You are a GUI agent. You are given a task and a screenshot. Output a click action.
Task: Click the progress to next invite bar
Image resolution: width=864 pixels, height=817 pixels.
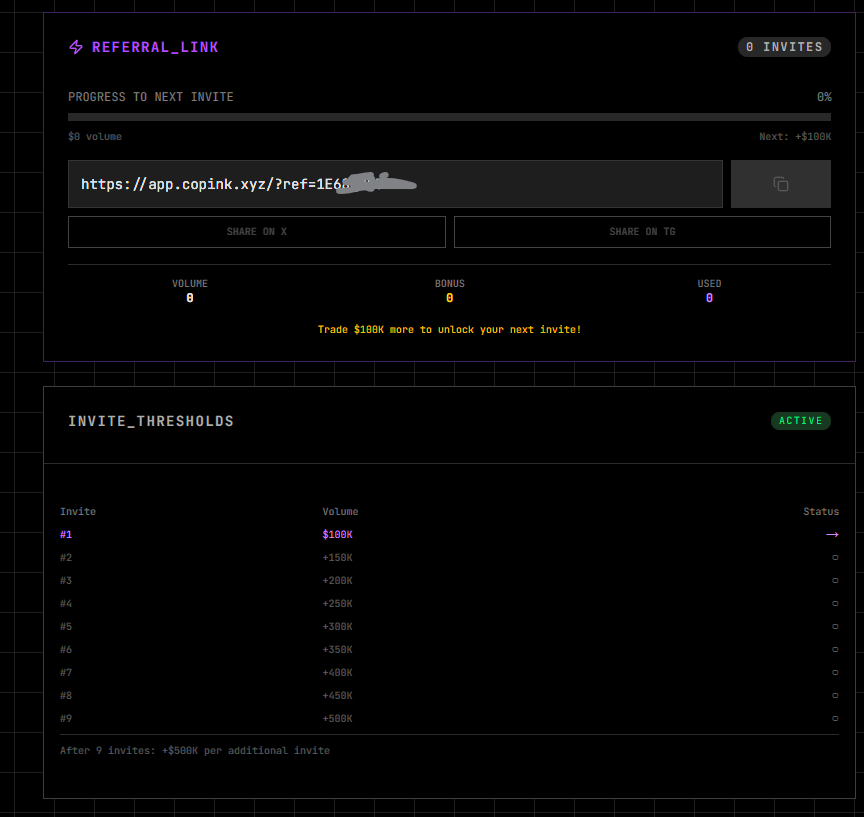[x=449, y=117]
